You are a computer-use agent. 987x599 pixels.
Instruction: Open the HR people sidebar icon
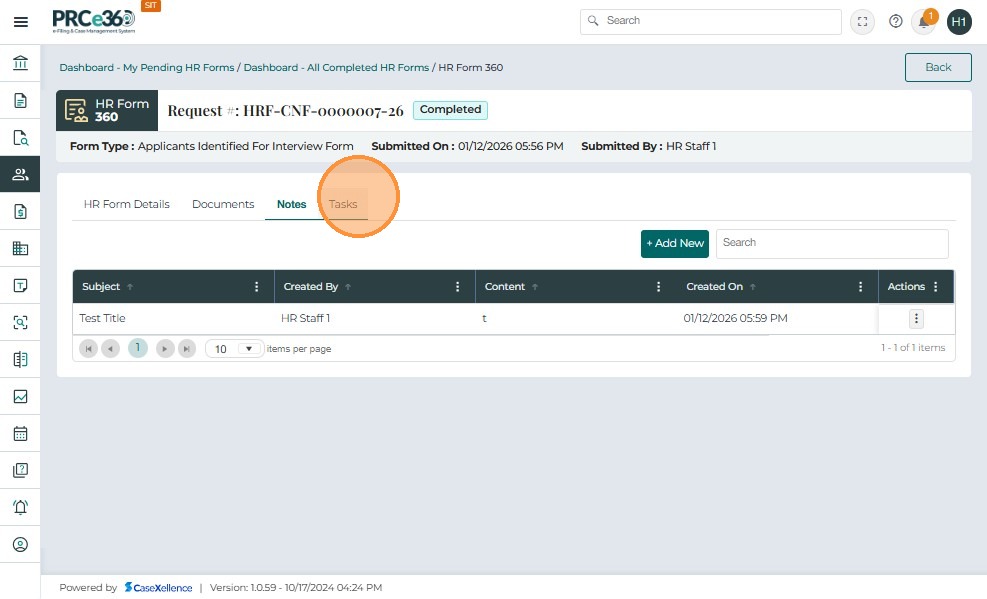click(20, 174)
